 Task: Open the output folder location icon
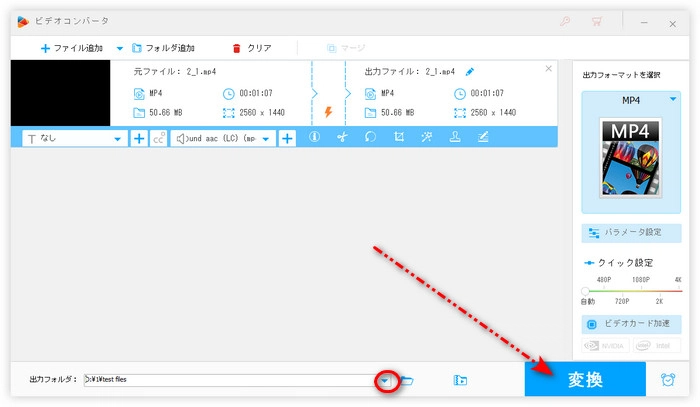(x=460, y=380)
